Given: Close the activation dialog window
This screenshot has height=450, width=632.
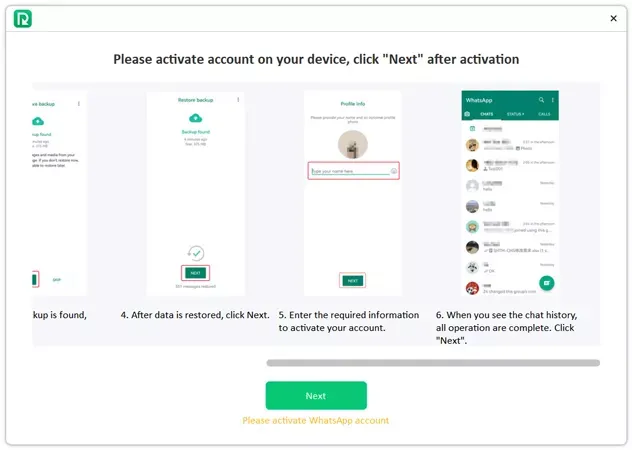Looking at the screenshot, I should tap(613, 19).
